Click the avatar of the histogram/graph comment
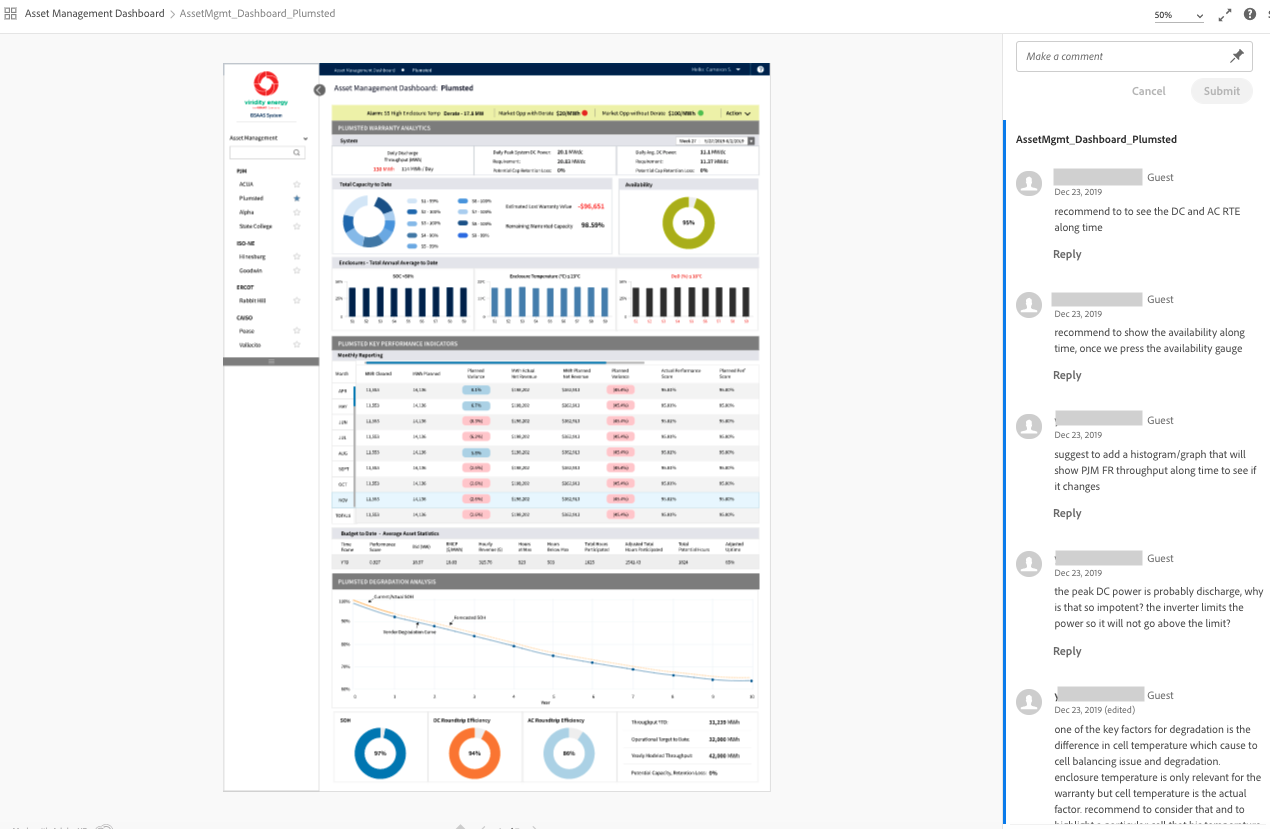1270x829 pixels. pyautogui.click(x=1029, y=426)
